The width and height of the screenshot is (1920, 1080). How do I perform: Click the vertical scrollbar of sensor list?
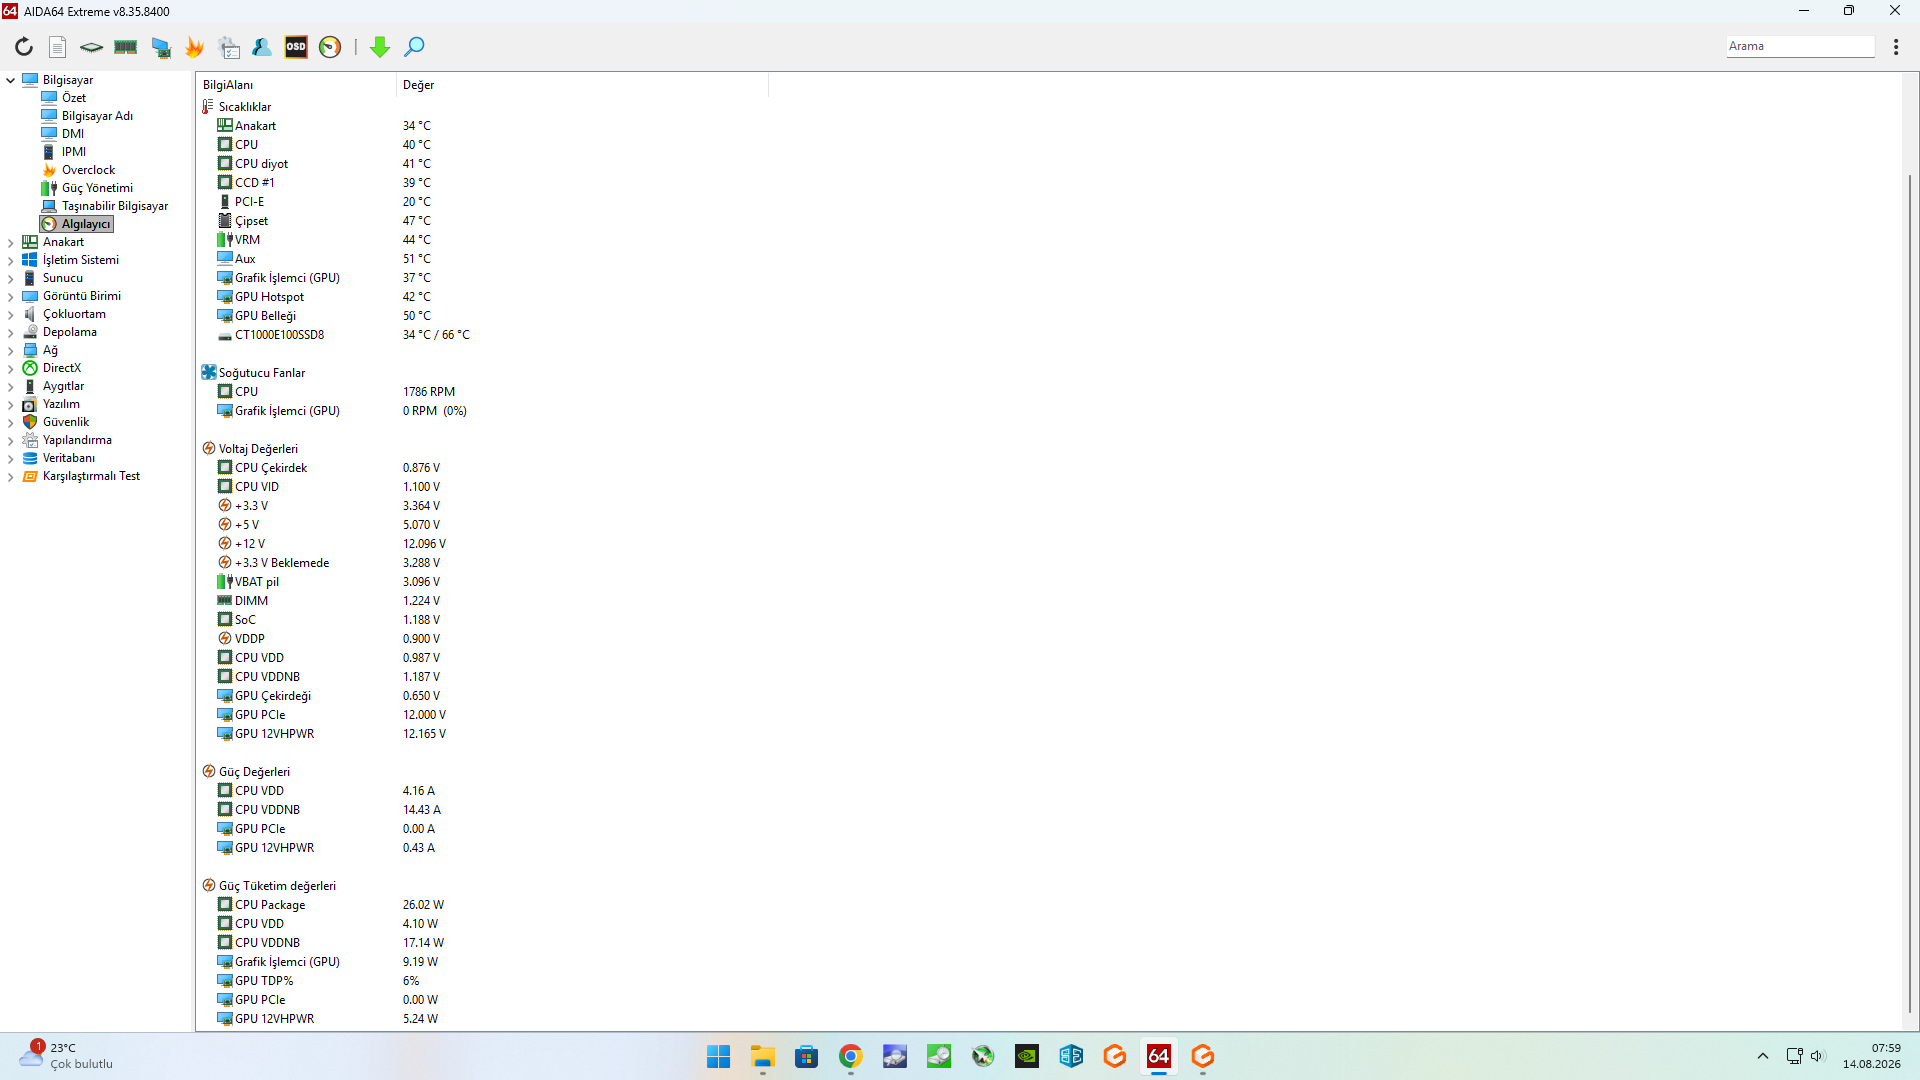pos(1910,595)
